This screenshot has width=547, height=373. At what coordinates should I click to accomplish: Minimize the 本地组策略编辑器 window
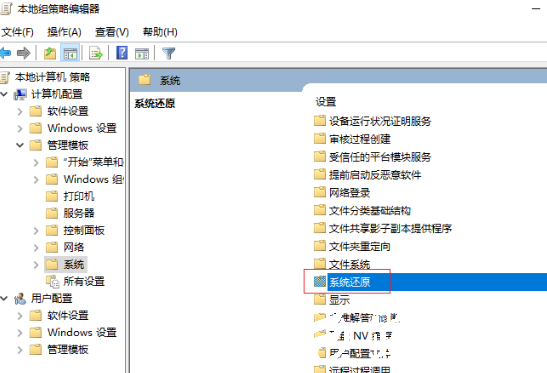[x=536, y=8]
